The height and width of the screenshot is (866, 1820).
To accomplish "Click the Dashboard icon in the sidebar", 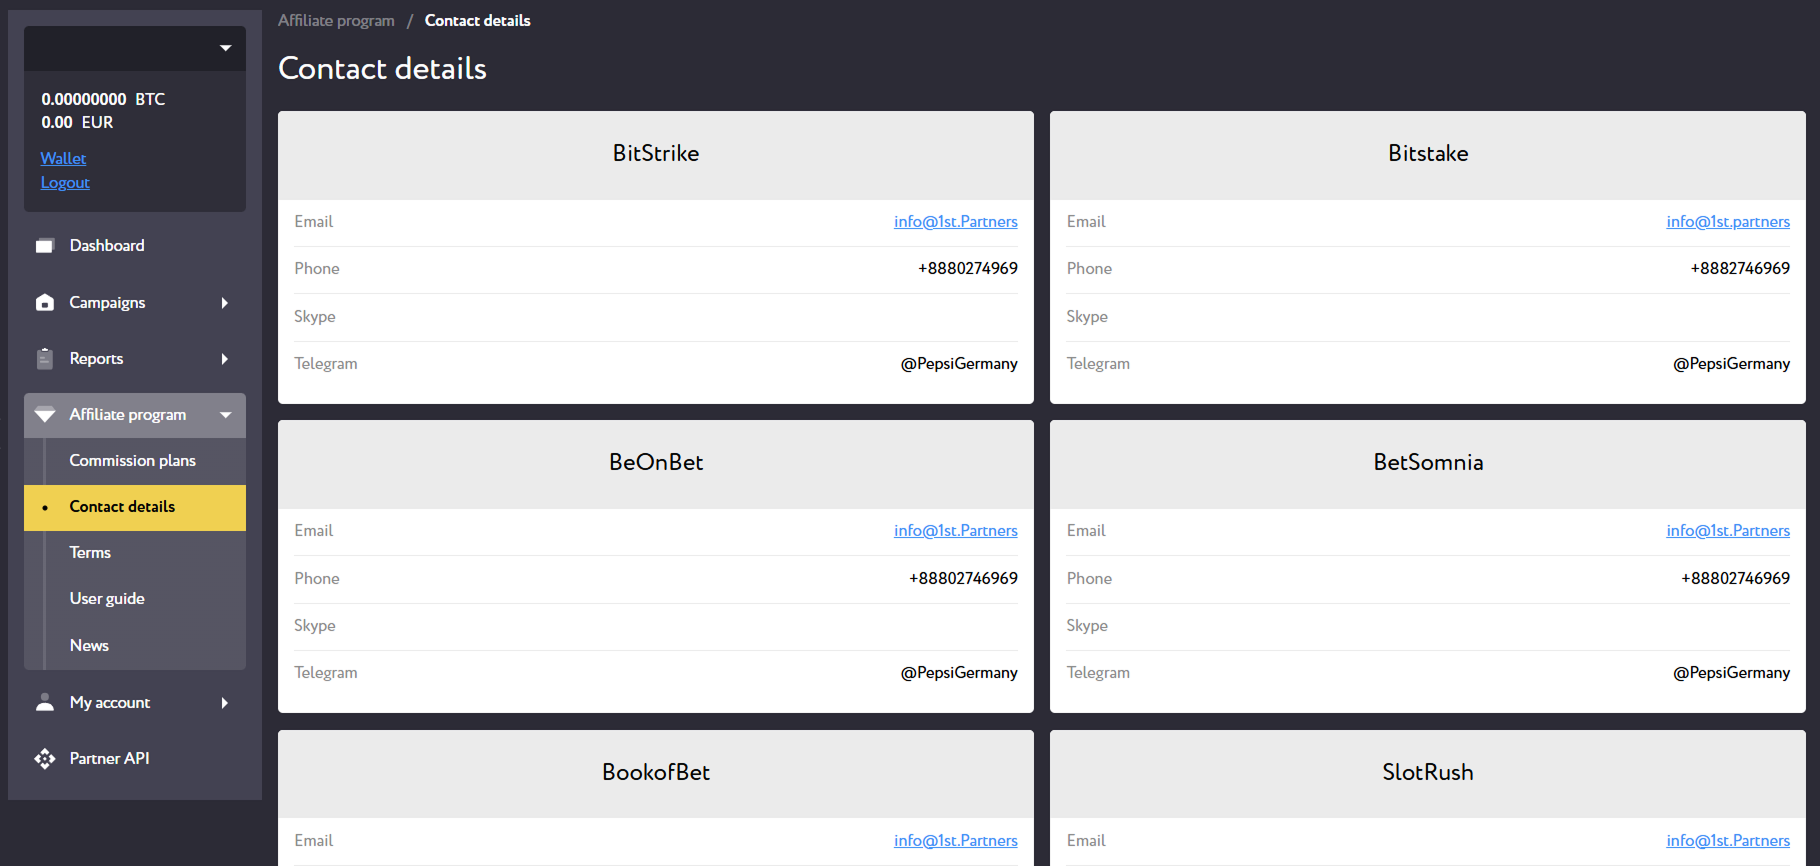I will (45, 246).
